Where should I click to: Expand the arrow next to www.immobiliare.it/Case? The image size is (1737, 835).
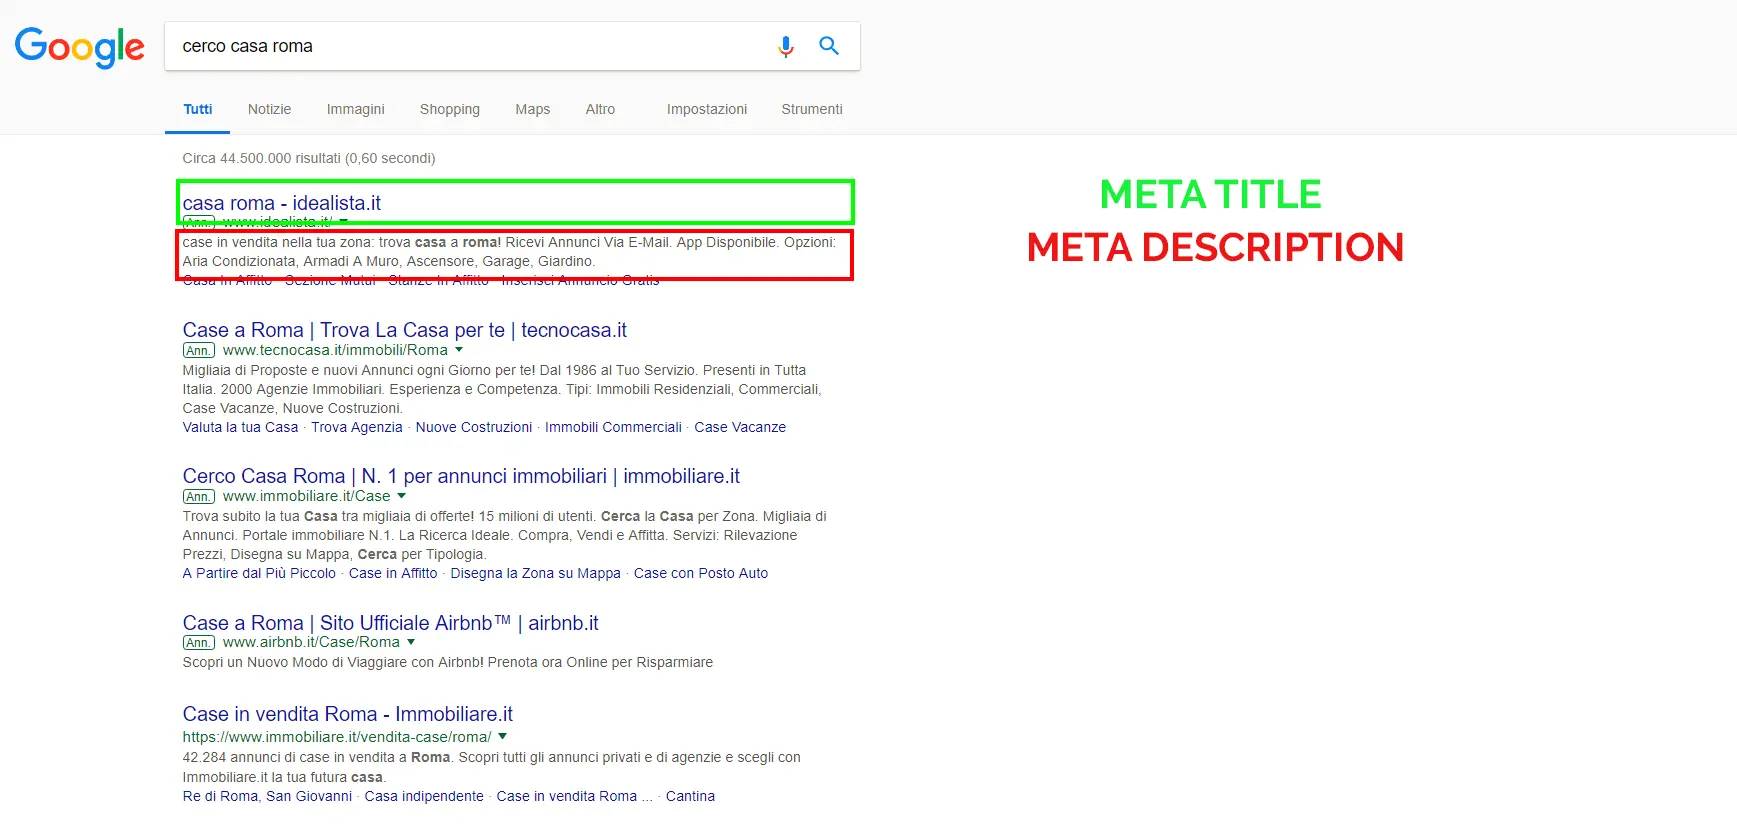pos(402,496)
